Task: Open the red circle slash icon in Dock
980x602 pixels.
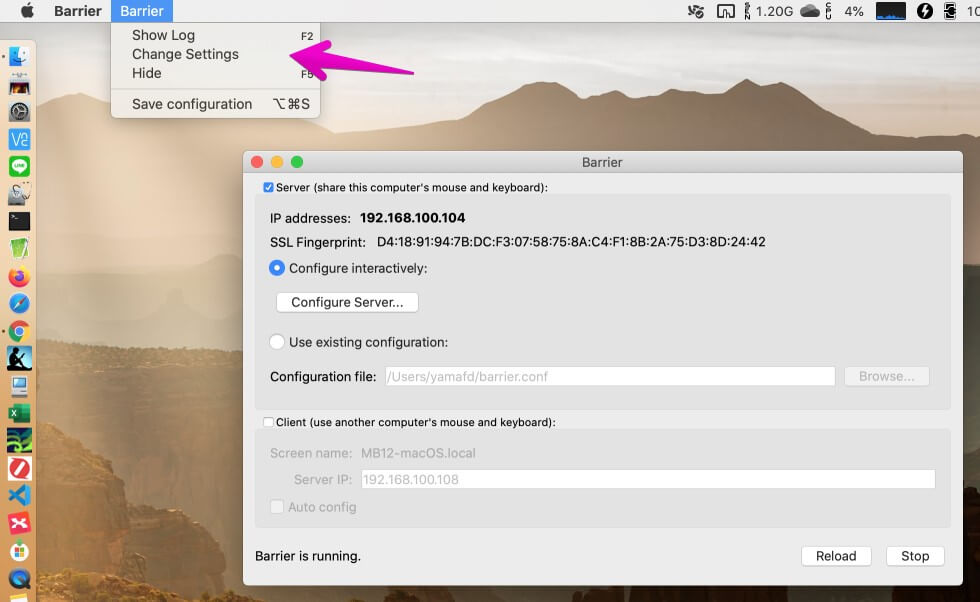Action: pyautogui.click(x=19, y=468)
